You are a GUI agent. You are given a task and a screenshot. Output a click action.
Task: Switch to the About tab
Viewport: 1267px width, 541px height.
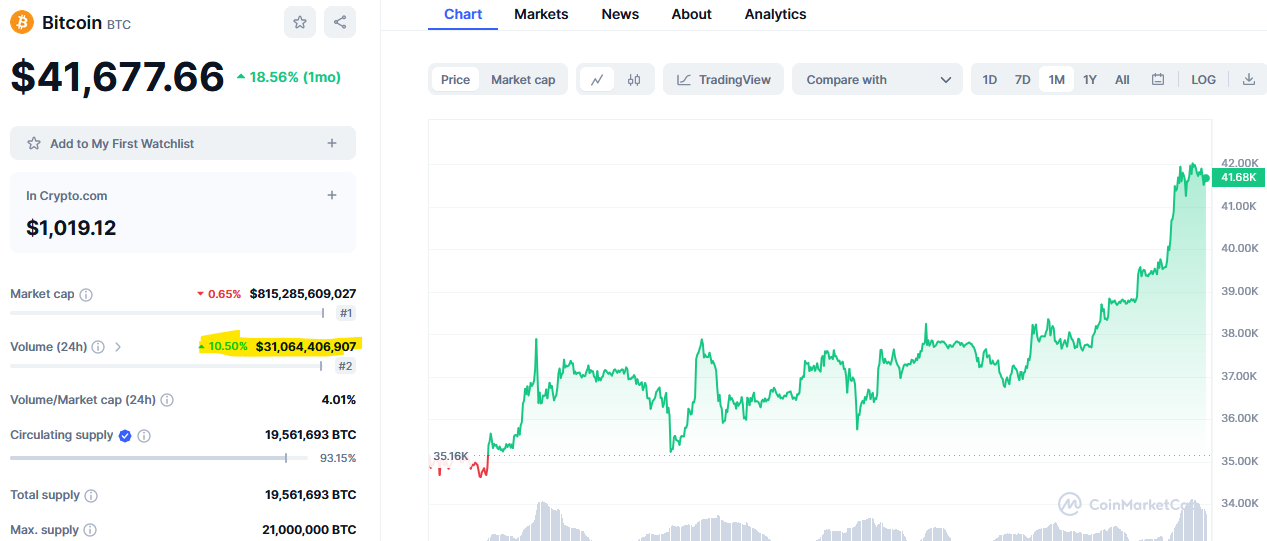tap(691, 14)
